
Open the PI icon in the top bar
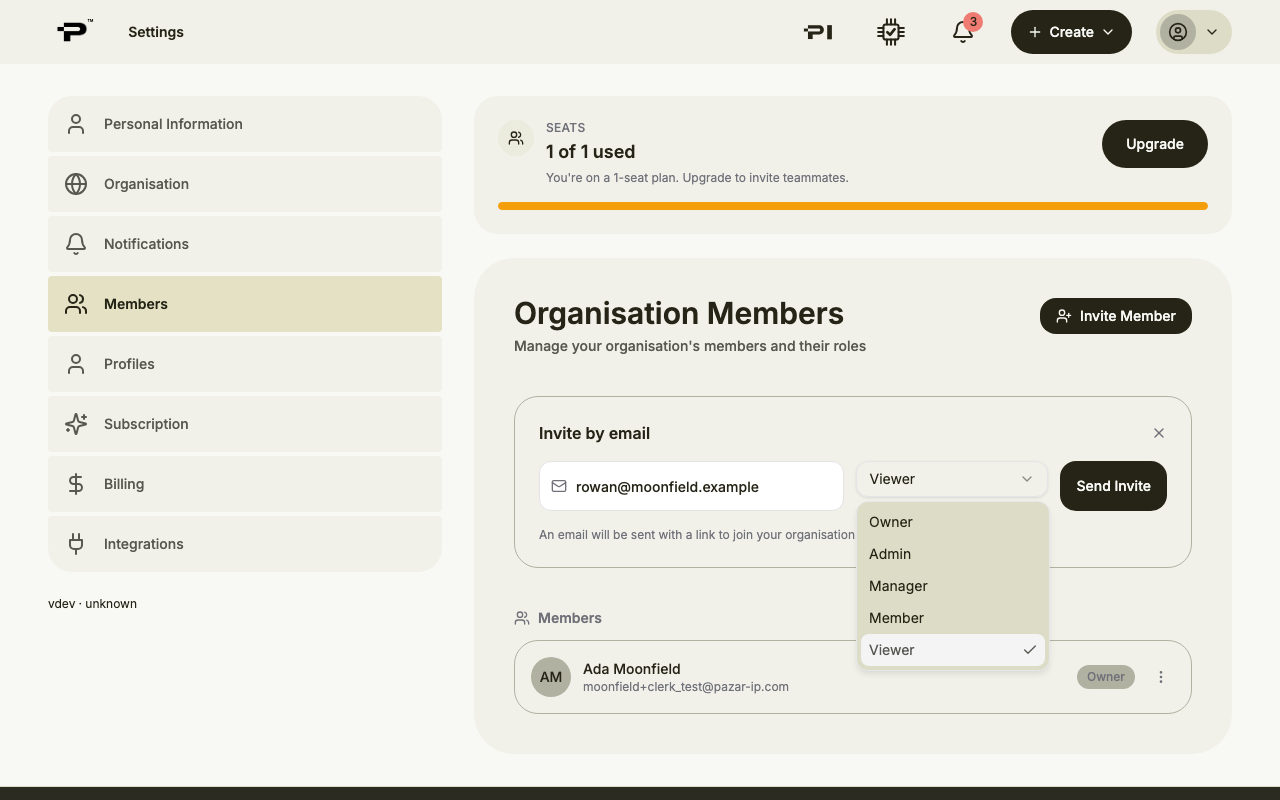pyautogui.click(x=818, y=32)
